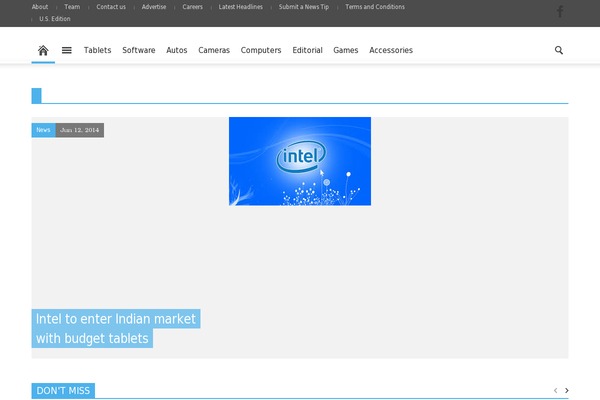Open the Latest Headlines link
The image size is (600, 400).
[x=241, y=7]
